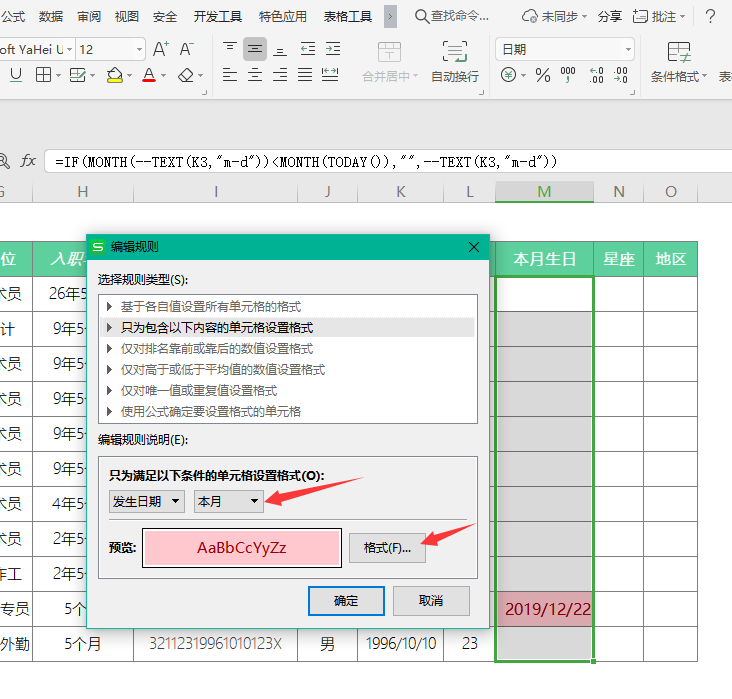Select the cell showing 1996/10/10
The height and width of the screenshot is (699, 732).
coord(401,644)
